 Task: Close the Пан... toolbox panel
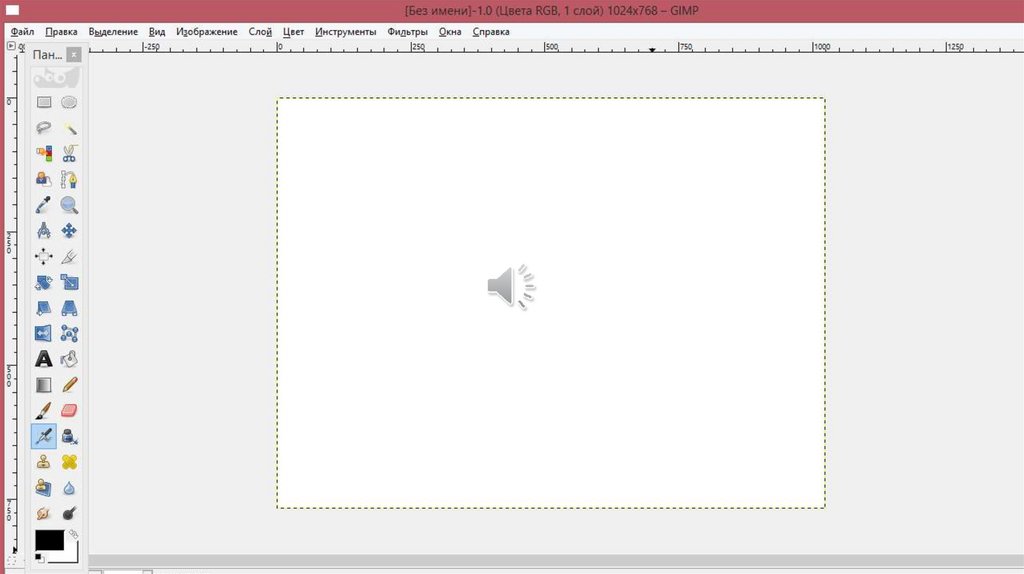(73, 55)
